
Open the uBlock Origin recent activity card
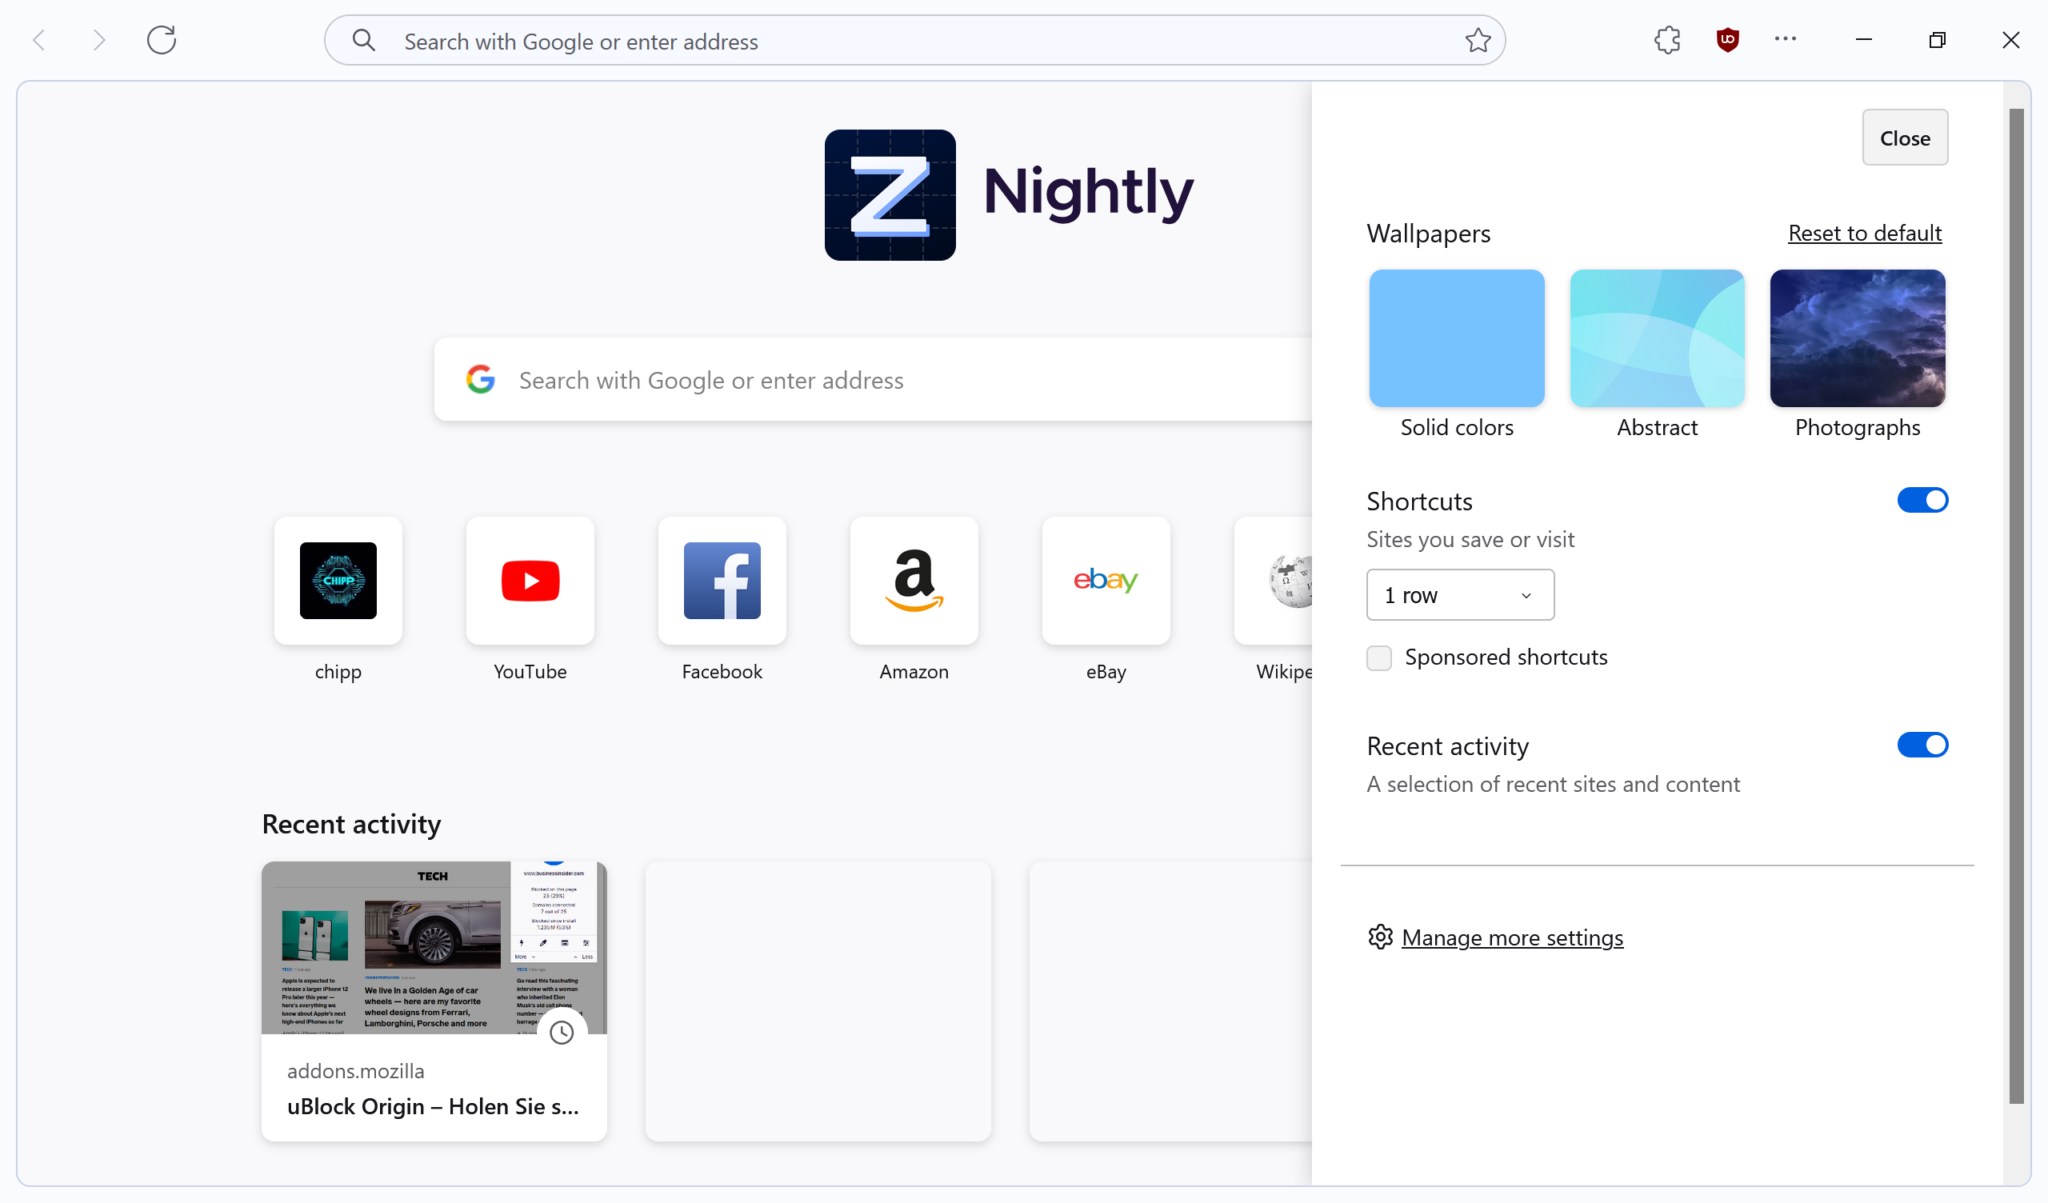click(434, 1001)
